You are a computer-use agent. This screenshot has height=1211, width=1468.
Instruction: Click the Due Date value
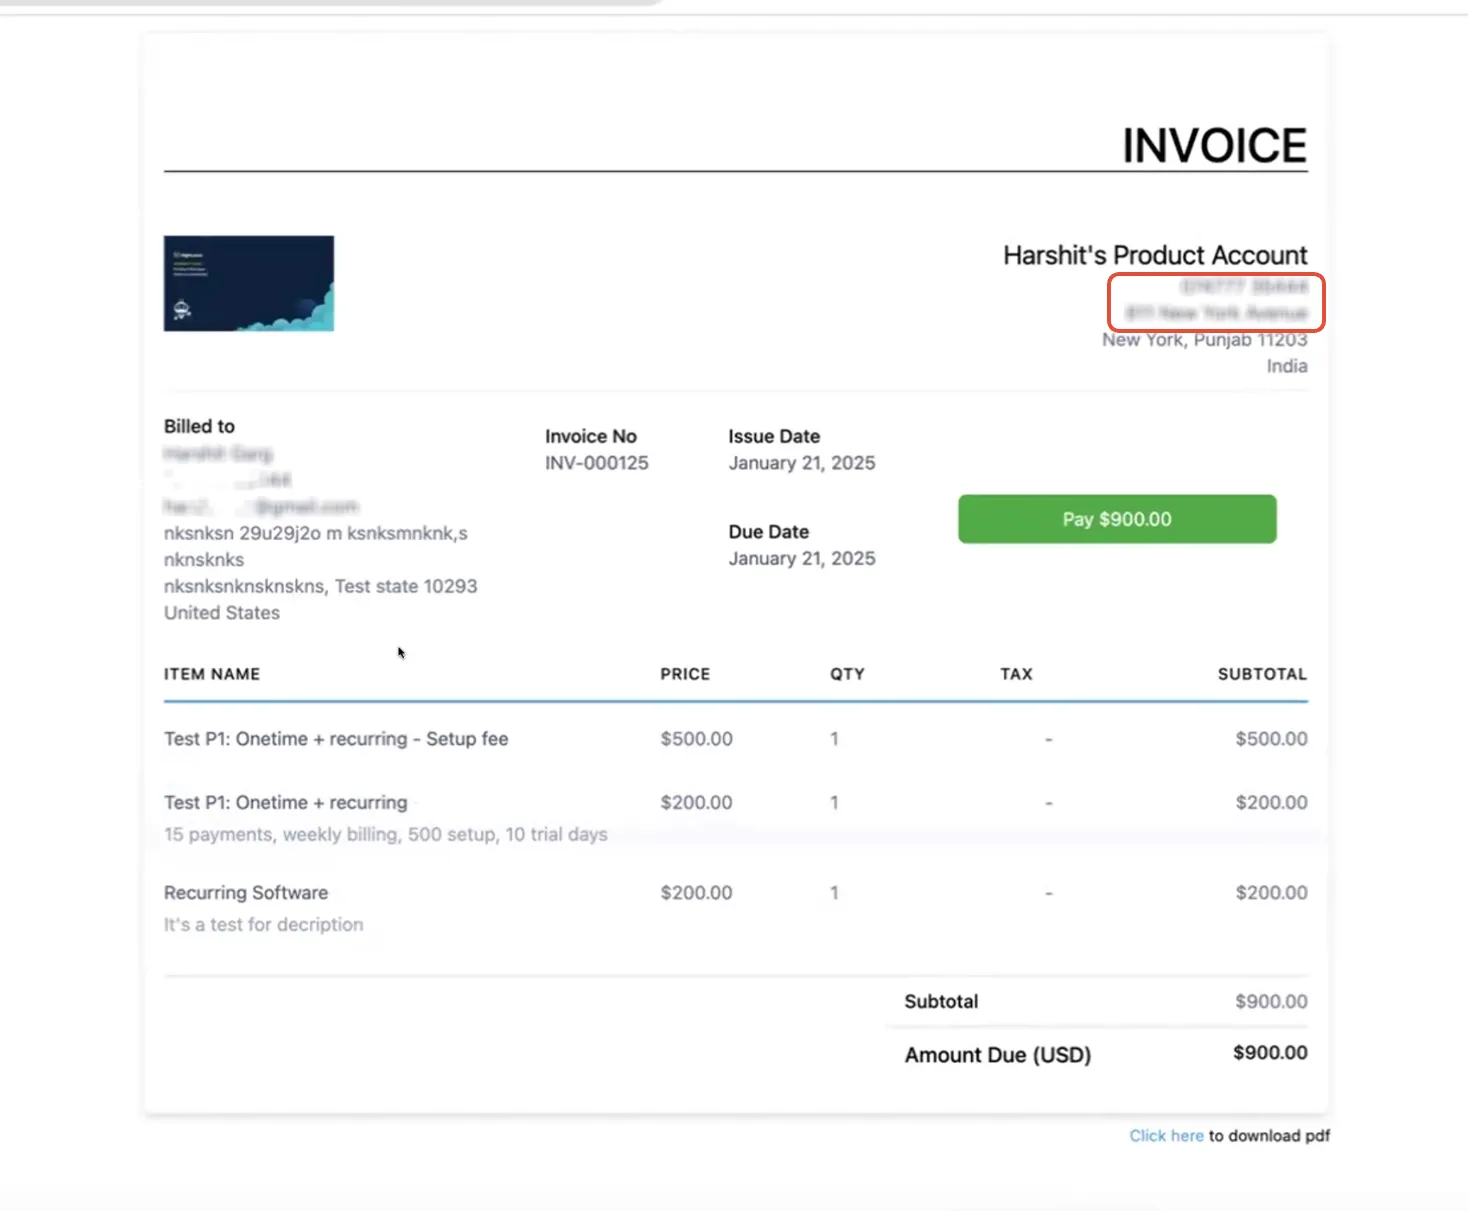coord(802,558)
